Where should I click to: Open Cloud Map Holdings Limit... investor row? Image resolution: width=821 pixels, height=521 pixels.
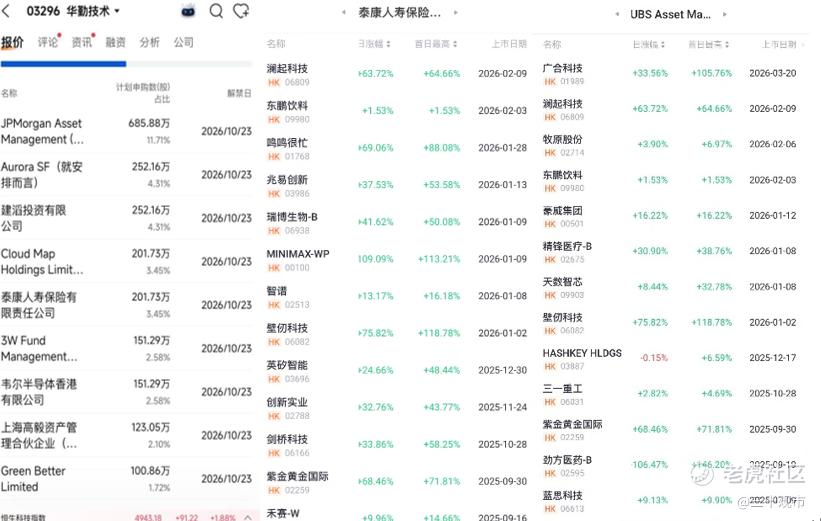[x=126, y=262]
